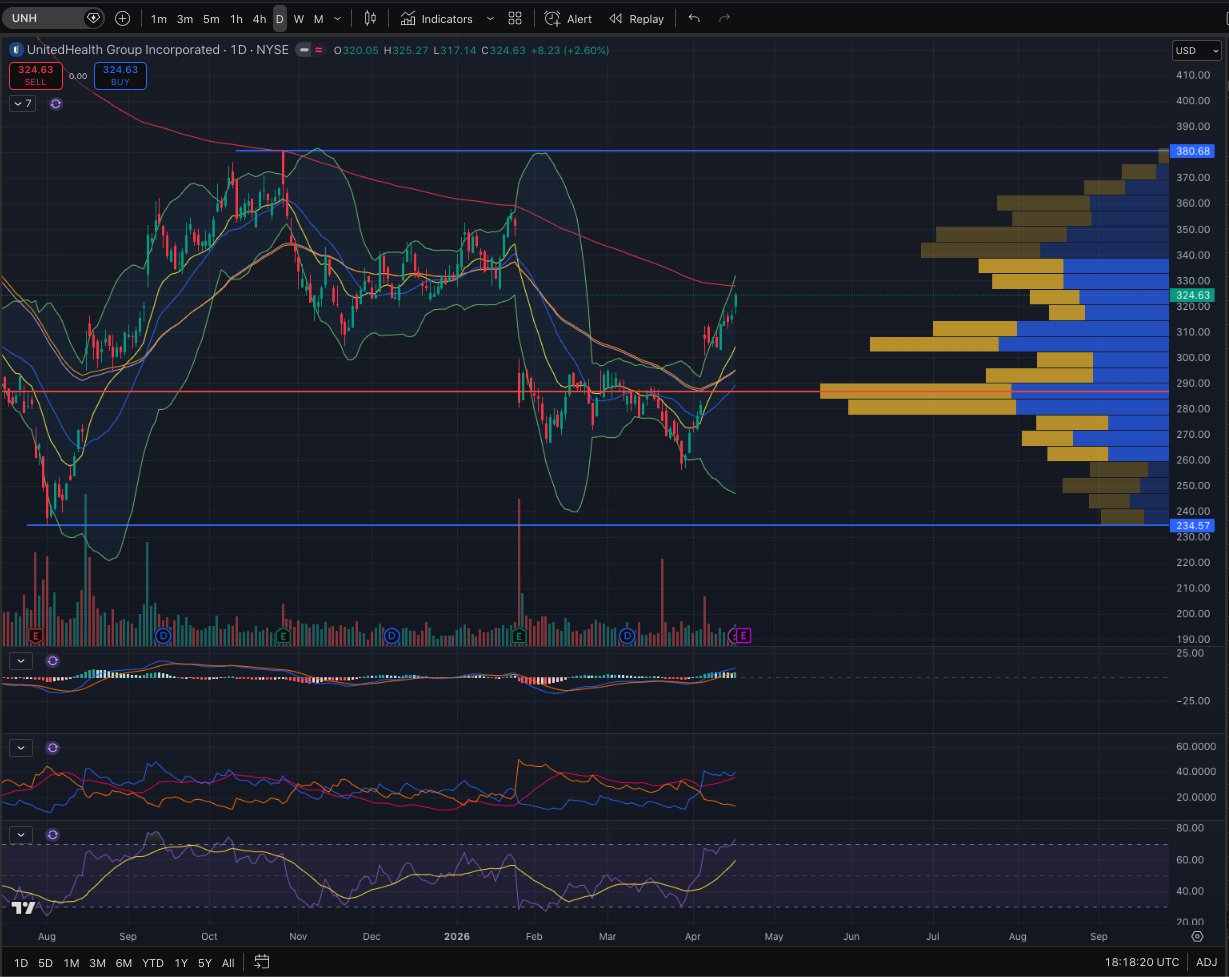Click the D dividend marker in September
The height and width of the screenshot is (977, 1229).
click(164, 635)
